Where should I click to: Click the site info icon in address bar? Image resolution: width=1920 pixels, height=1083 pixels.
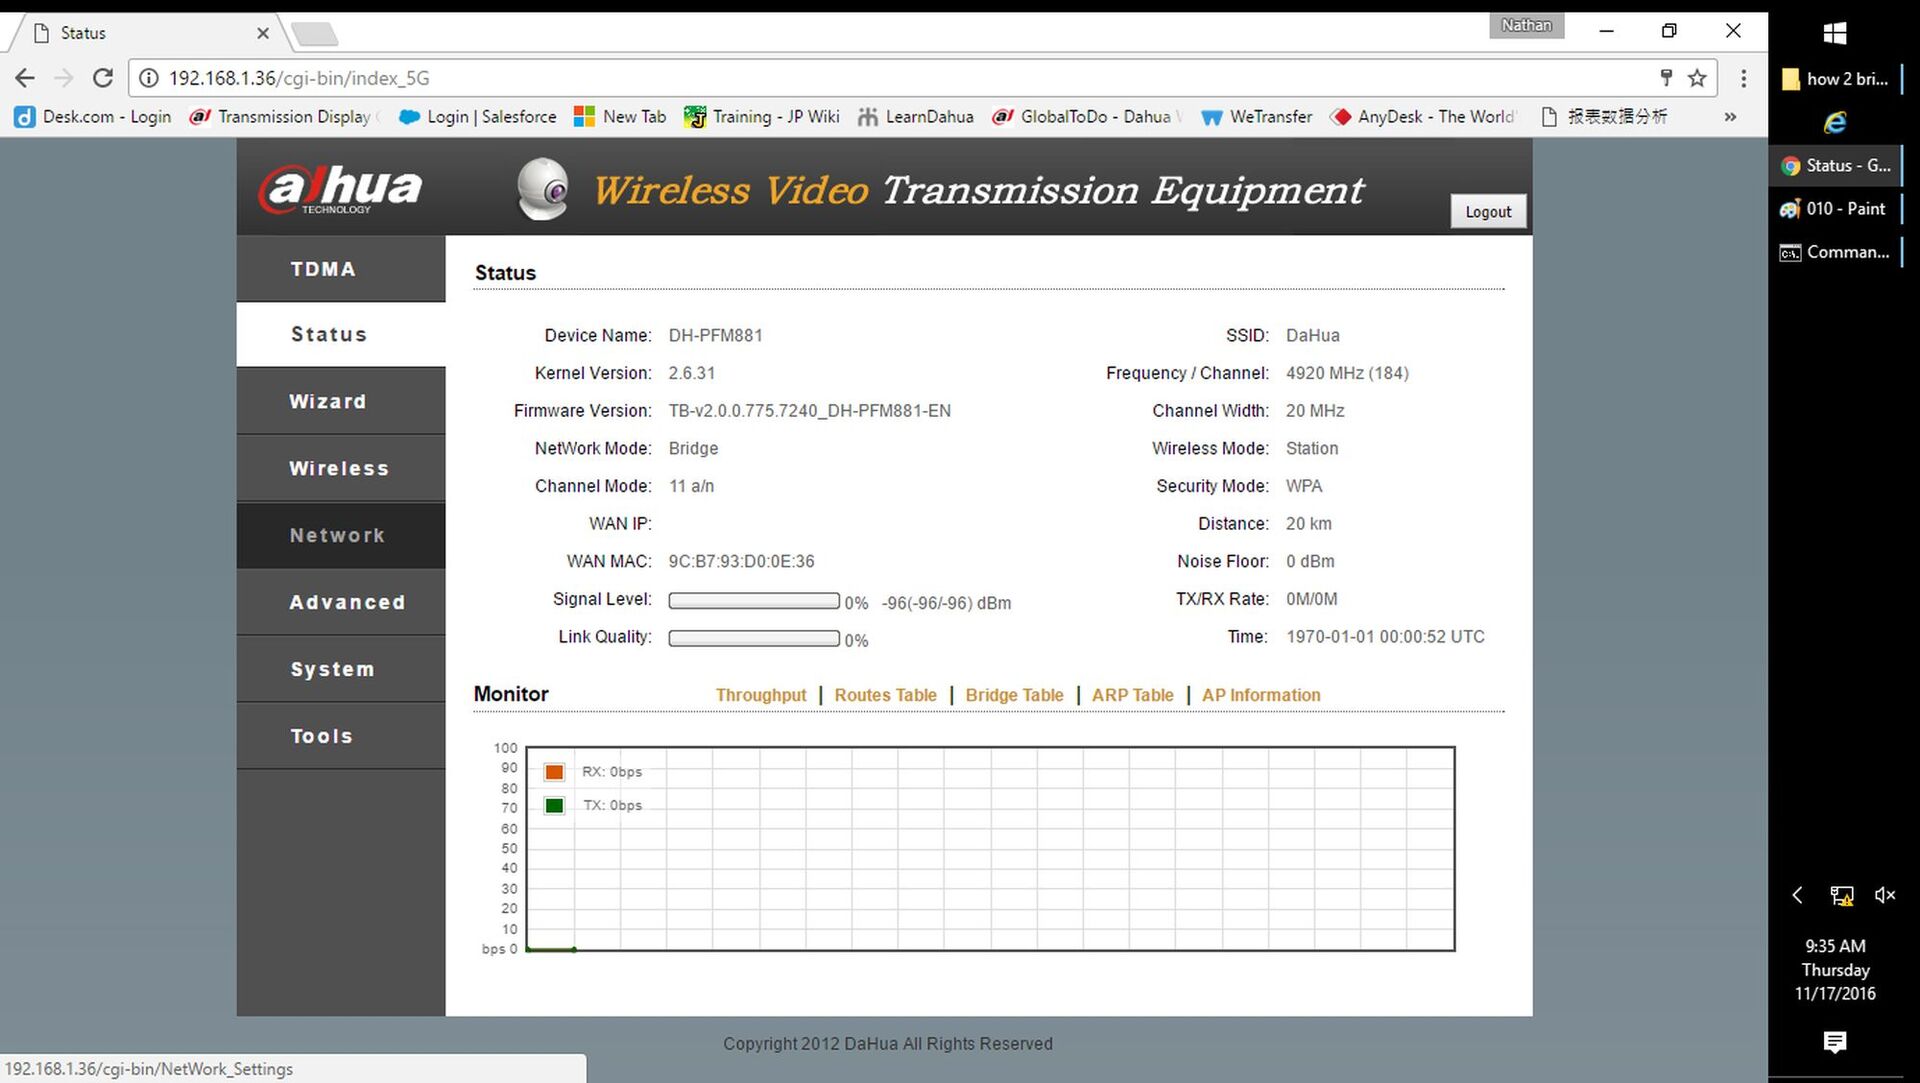pos(149,78)
